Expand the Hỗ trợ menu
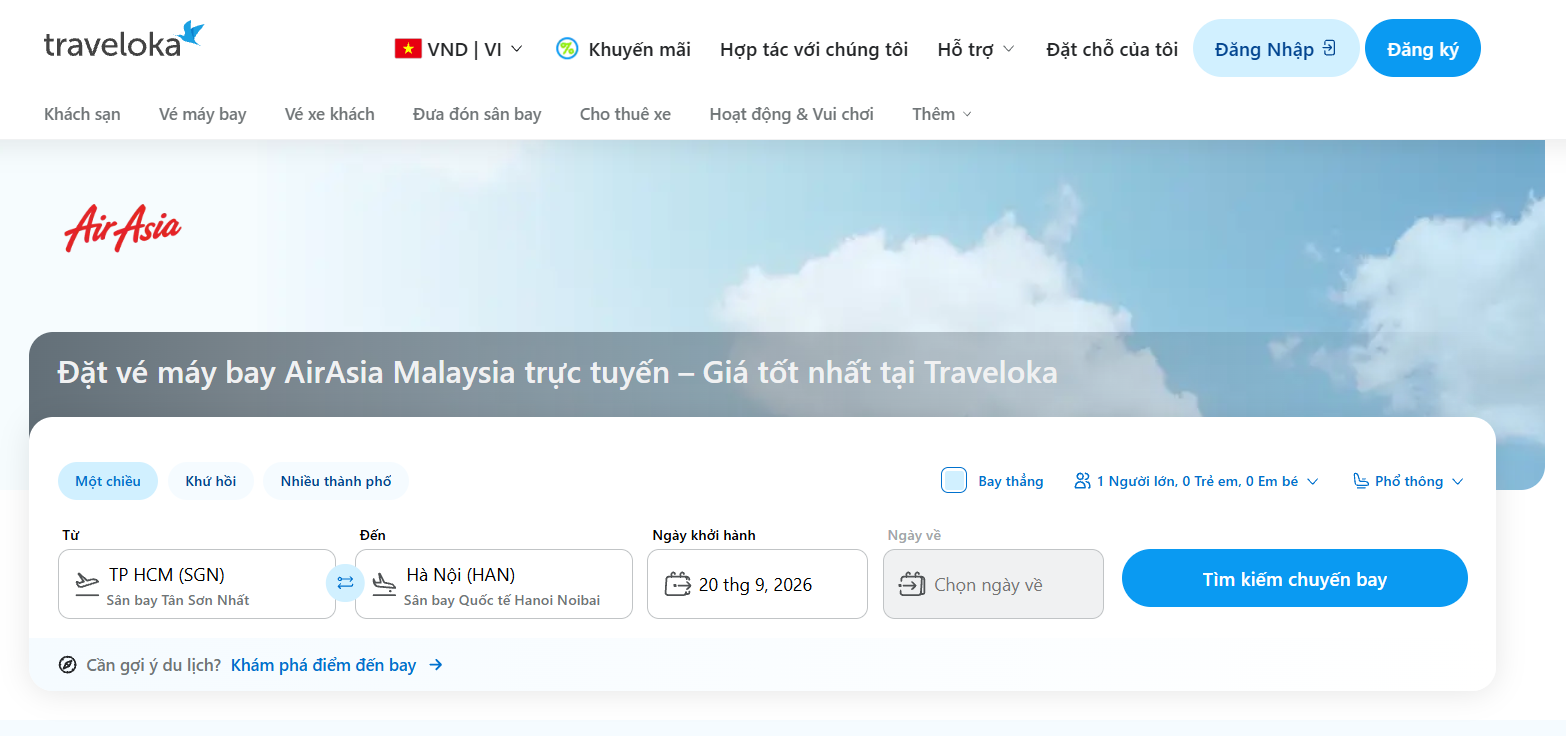The image size is (1566, 736). (976, 49)
